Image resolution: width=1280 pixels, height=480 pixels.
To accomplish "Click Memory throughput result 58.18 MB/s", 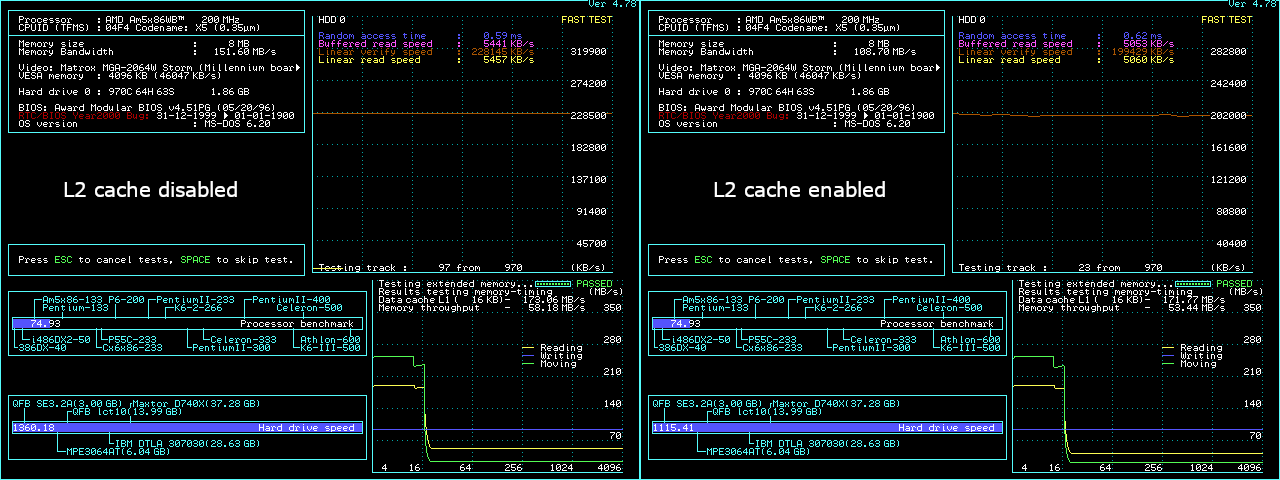I will [x=555, y=308].
